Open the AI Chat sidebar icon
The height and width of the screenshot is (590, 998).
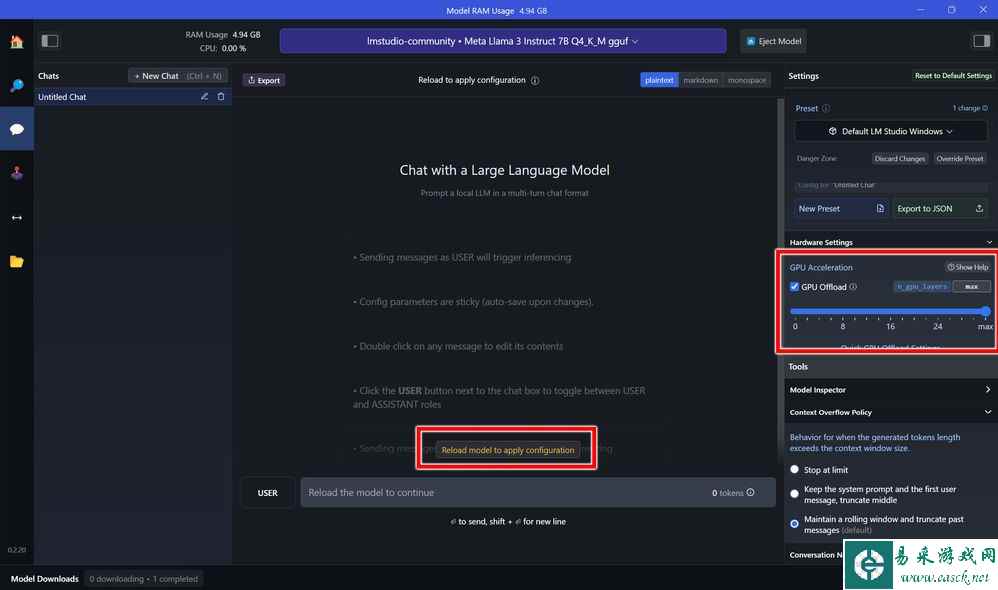[x=16, y=130]
